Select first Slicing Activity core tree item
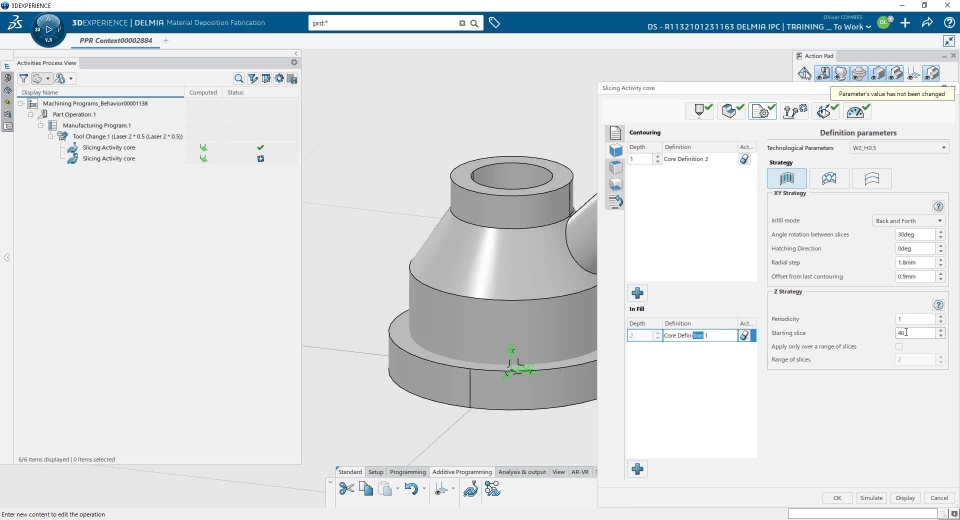 click(108, 148)
